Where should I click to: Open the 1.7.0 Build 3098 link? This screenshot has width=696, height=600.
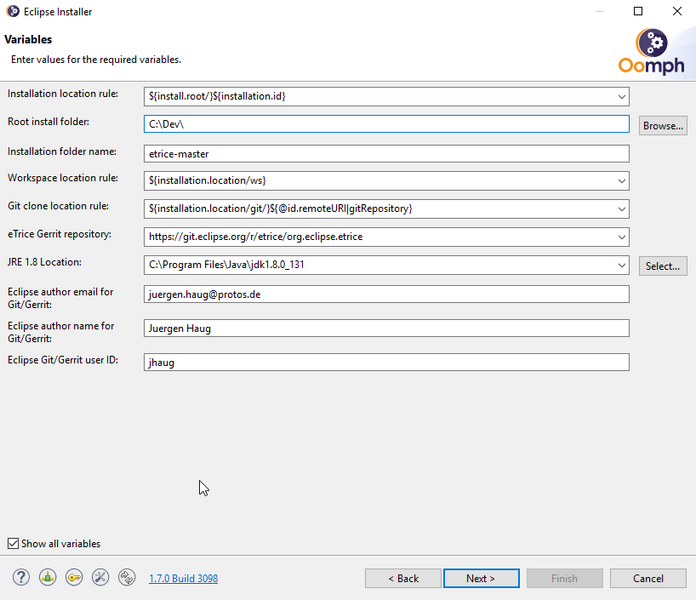click(183, 578)
